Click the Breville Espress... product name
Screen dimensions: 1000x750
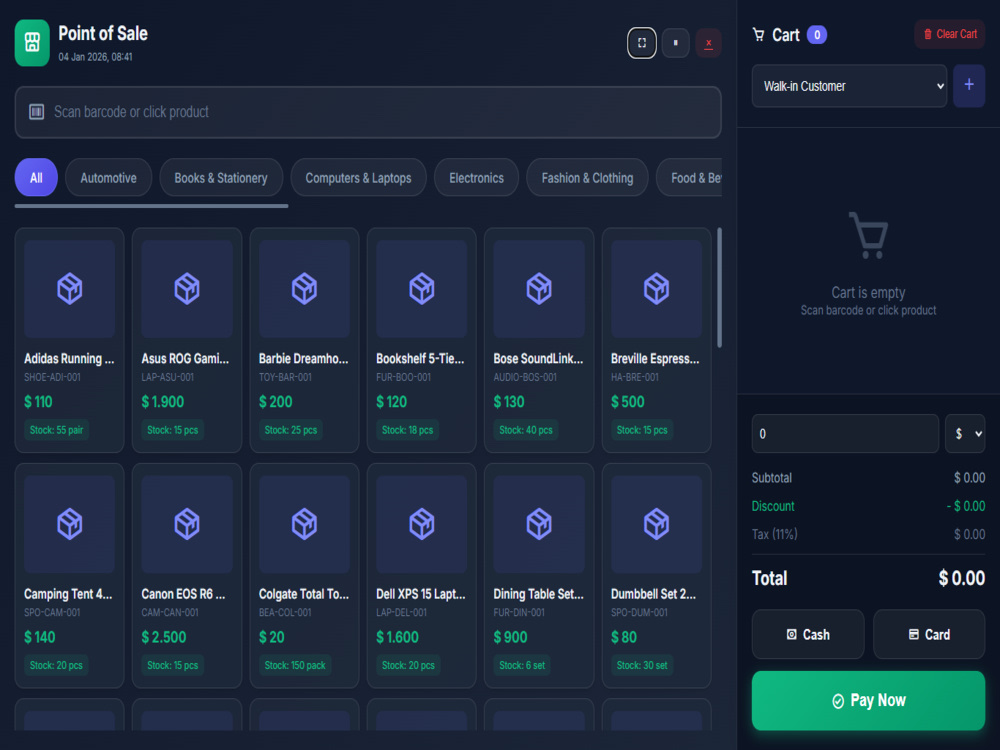click(x=655, y=358)
